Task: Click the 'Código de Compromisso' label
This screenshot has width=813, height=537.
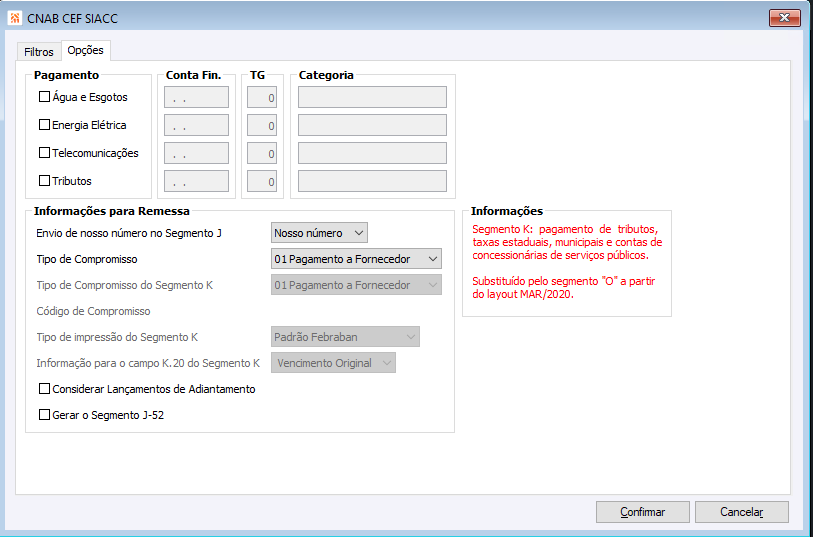Action: tap(93, 311)
